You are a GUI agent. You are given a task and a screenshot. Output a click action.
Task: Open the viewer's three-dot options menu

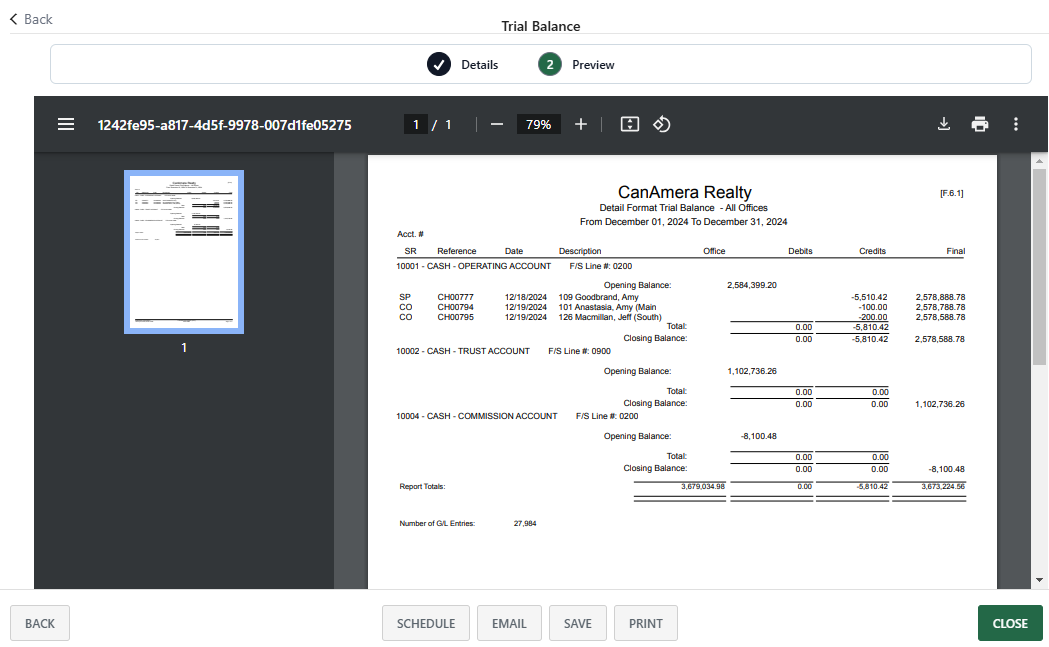pyautogui.click(x=1016, y=124)
